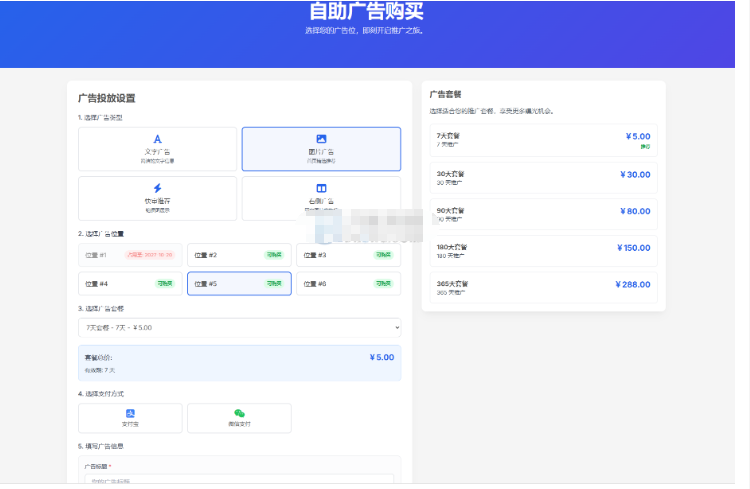This screenshot has width=750, height=489.
Task: Pick the Alipay payment icon
Action: click(x=130, y=413)
